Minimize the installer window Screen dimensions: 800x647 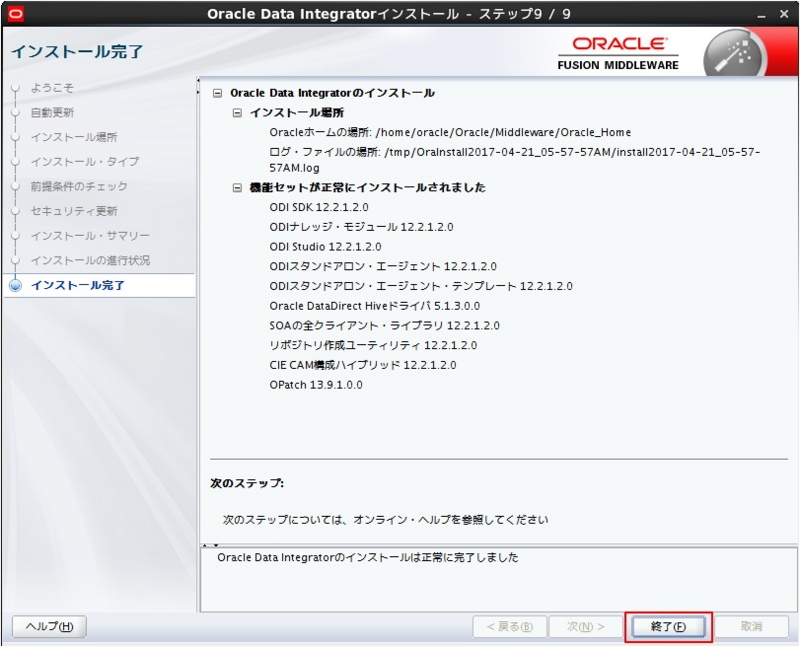click(x=761, y=15)
